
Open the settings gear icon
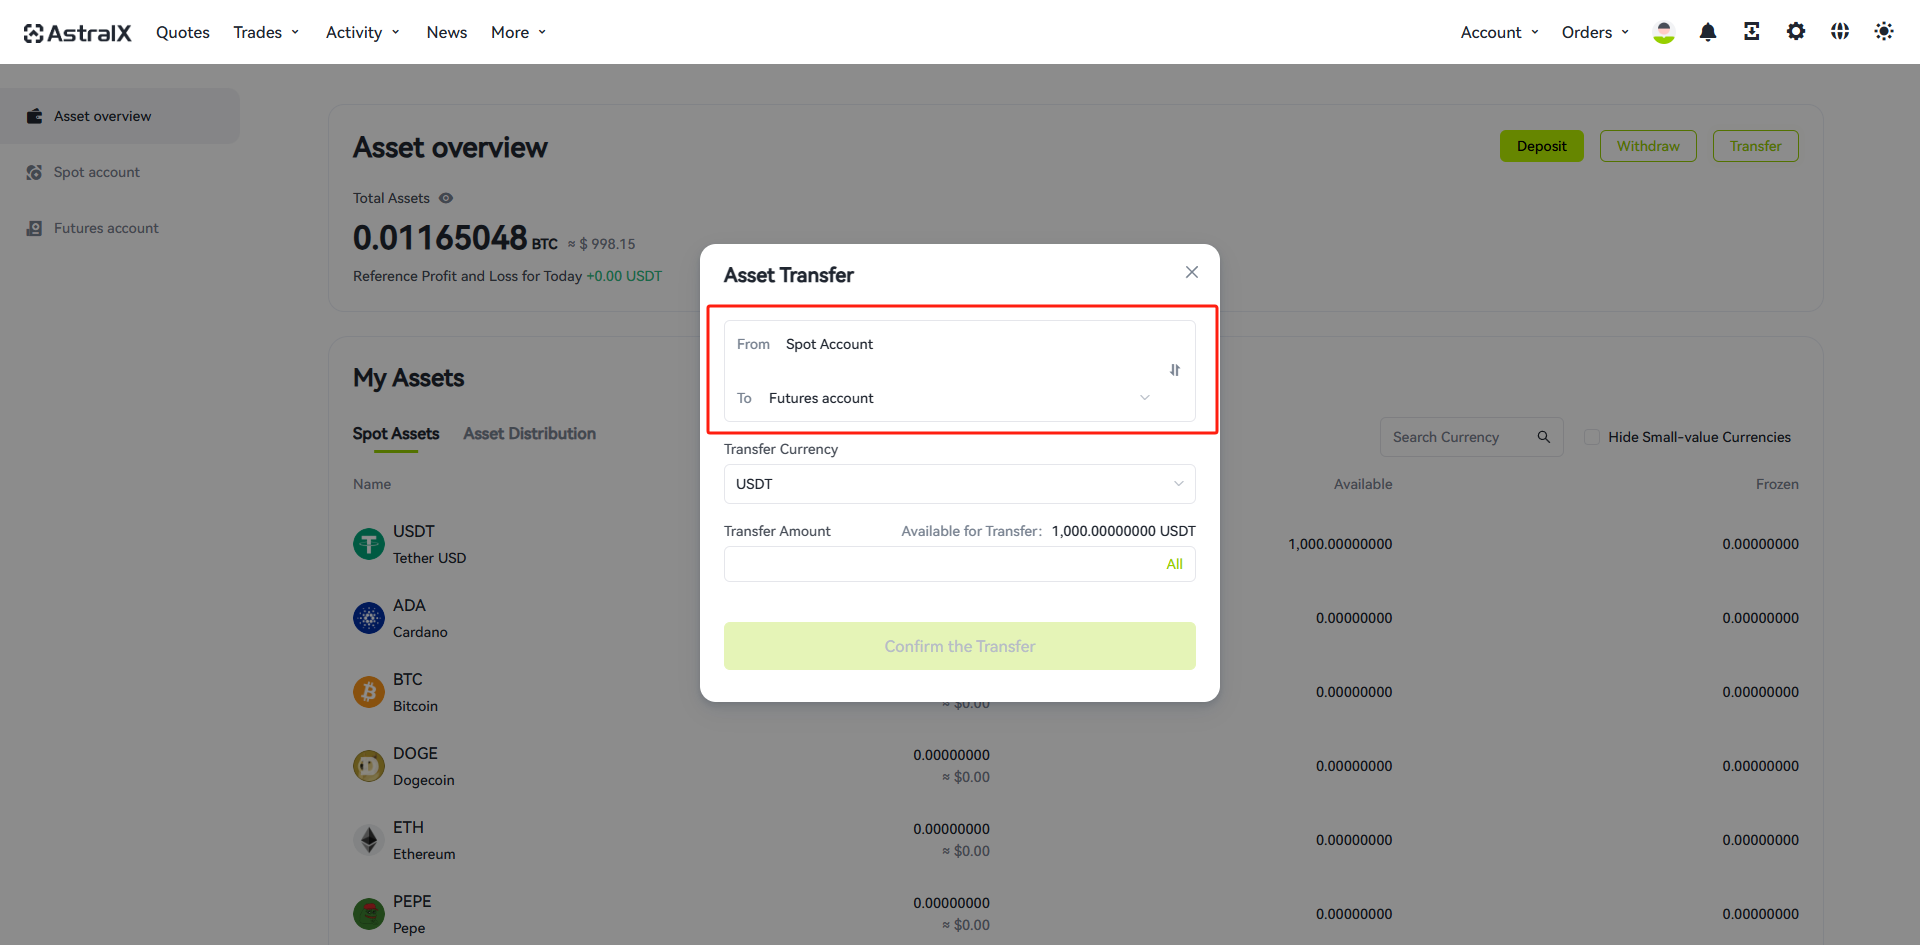1796,32
